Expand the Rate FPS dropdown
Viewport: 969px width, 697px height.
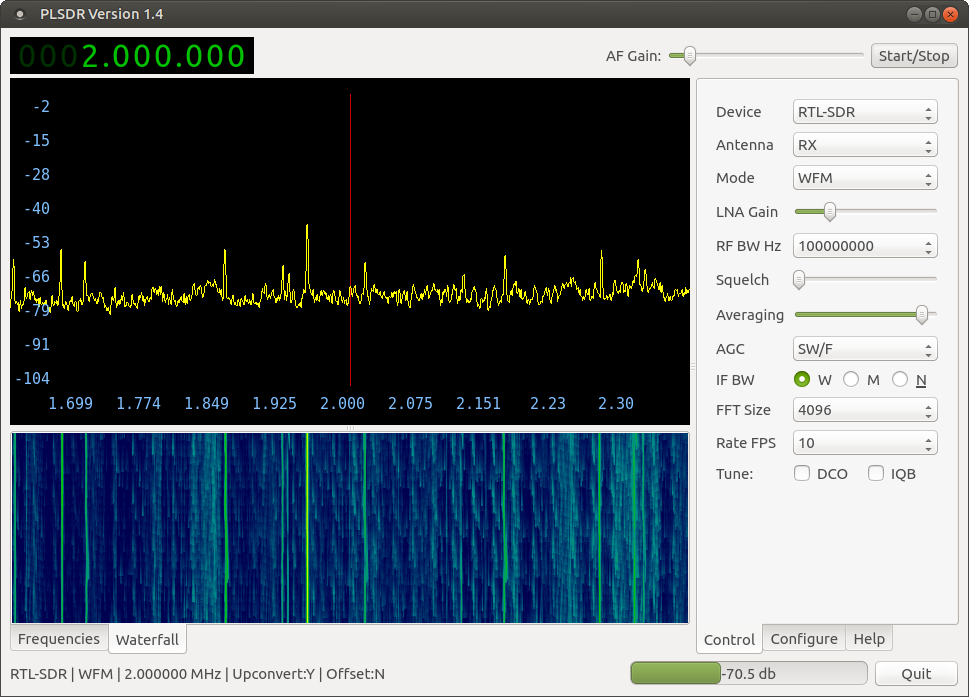click(864, 443)
